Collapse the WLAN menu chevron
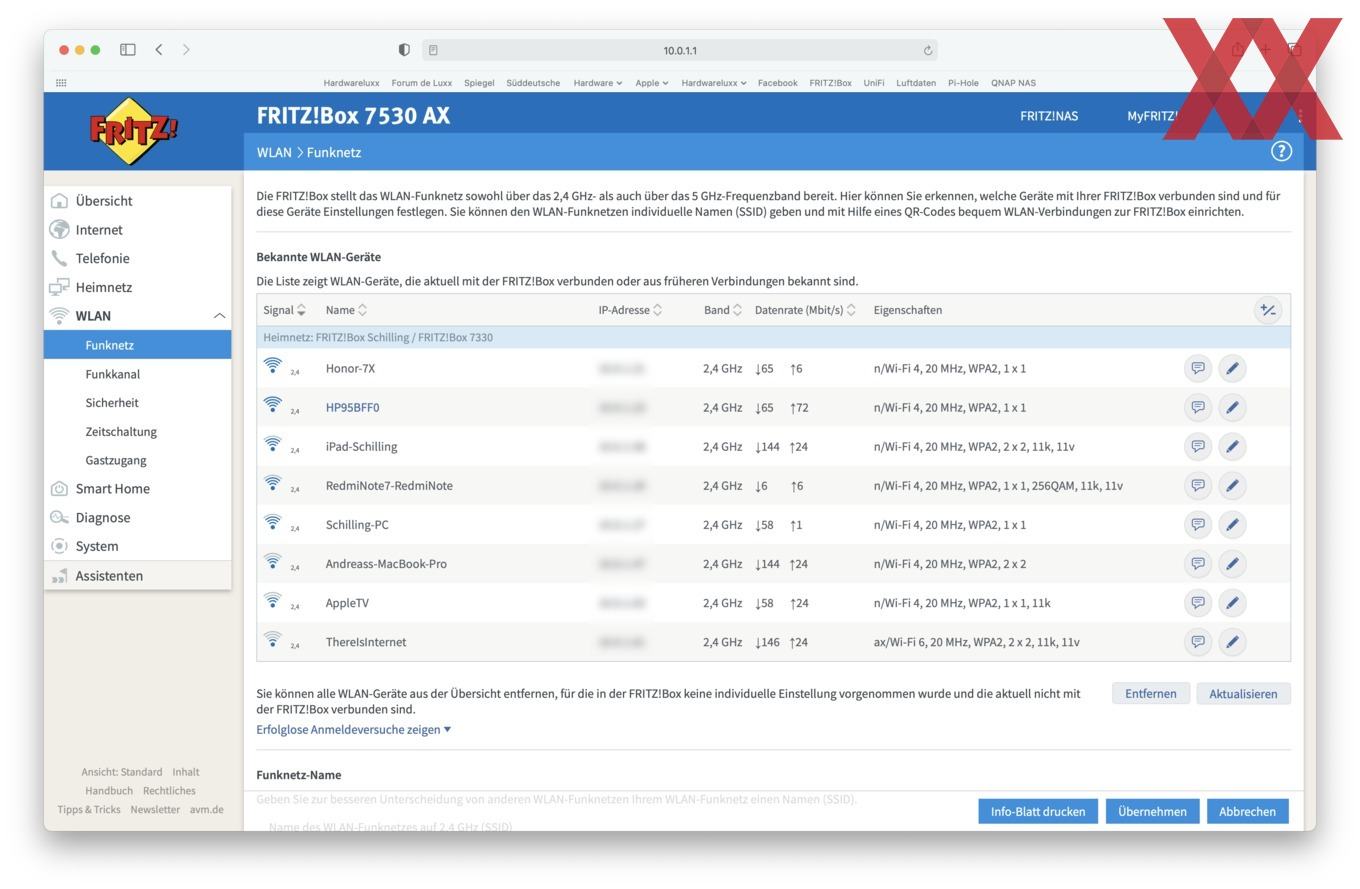This screenshot has height=889, width=1360. pos(219,316)
